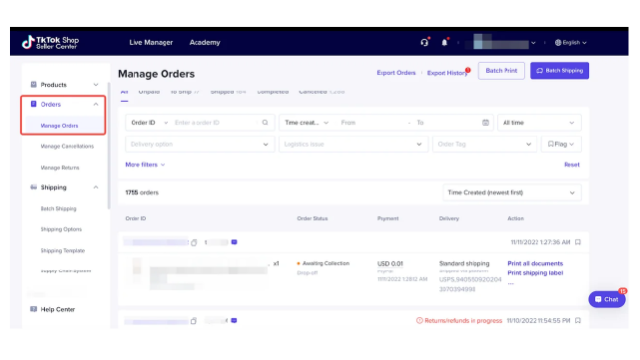640x360 pixels.
Task: Collapse the Orders sidebar section chevron
Action: point(96,104)
